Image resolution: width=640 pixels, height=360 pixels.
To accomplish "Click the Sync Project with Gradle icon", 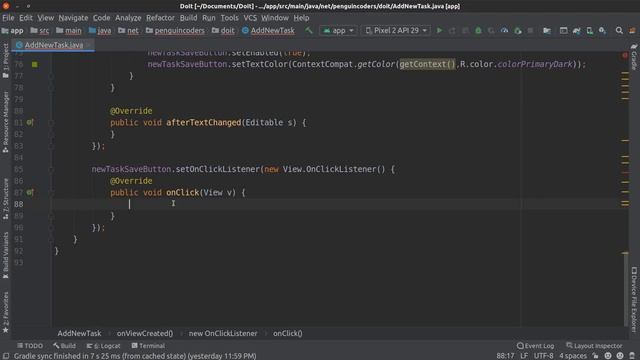I will [x=576, y=30].
